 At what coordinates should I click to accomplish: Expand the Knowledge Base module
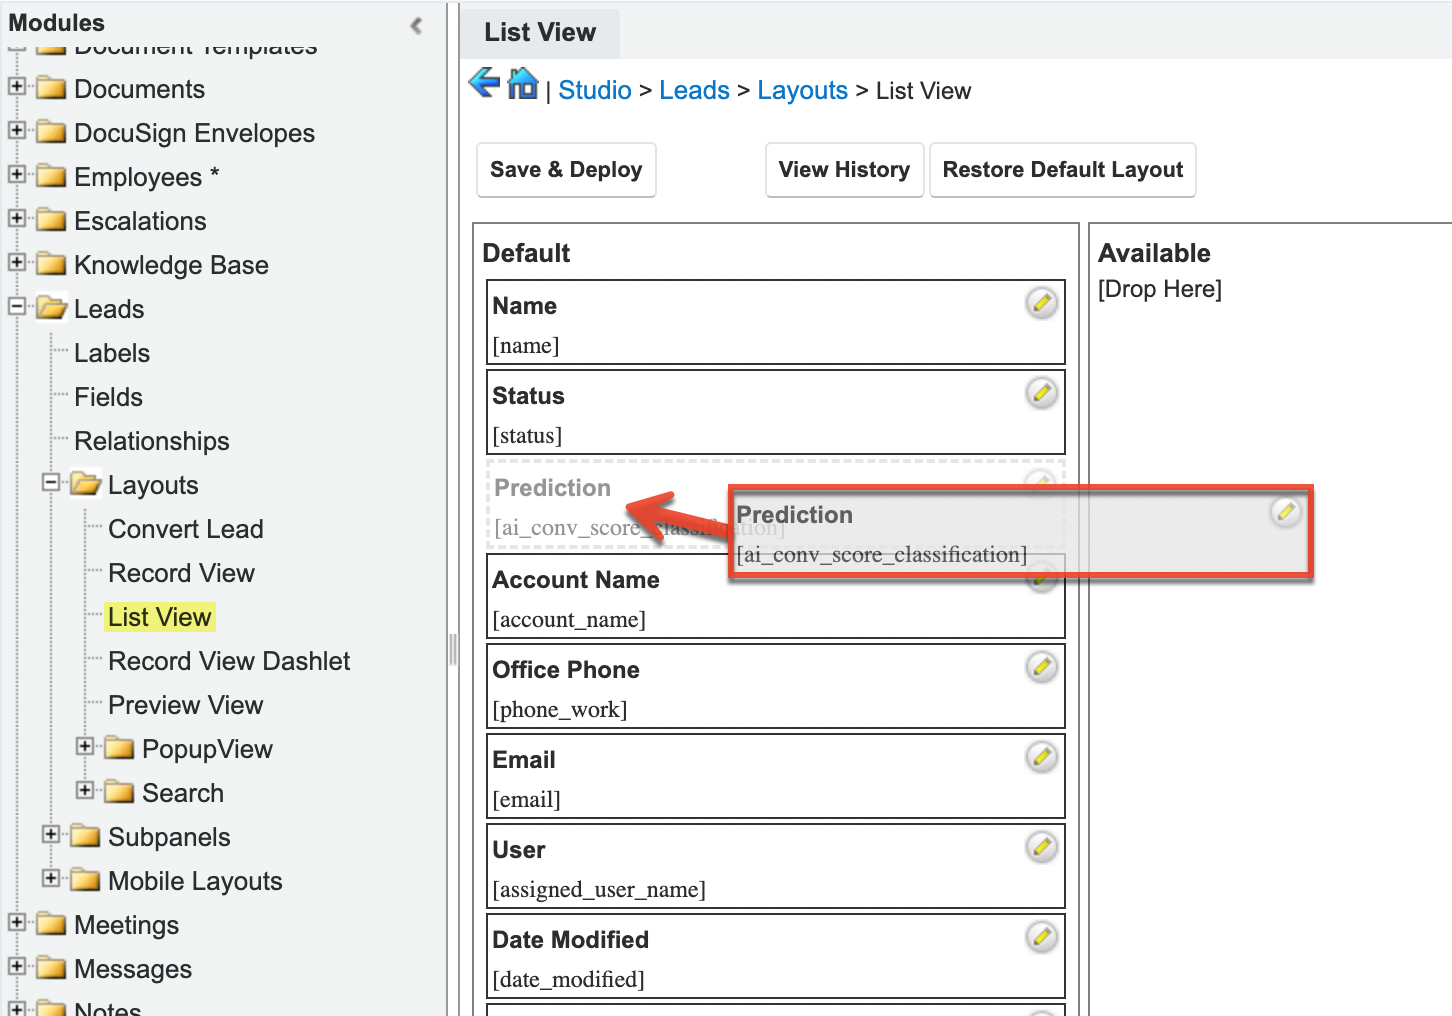(17, 263)
